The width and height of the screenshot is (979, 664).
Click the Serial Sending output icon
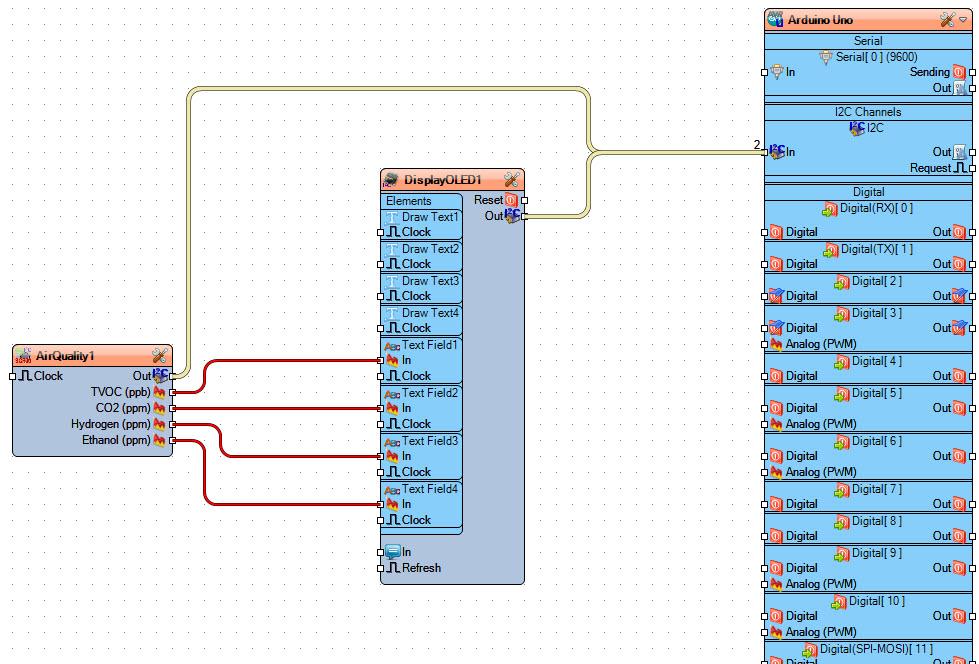tap(958, 72)
